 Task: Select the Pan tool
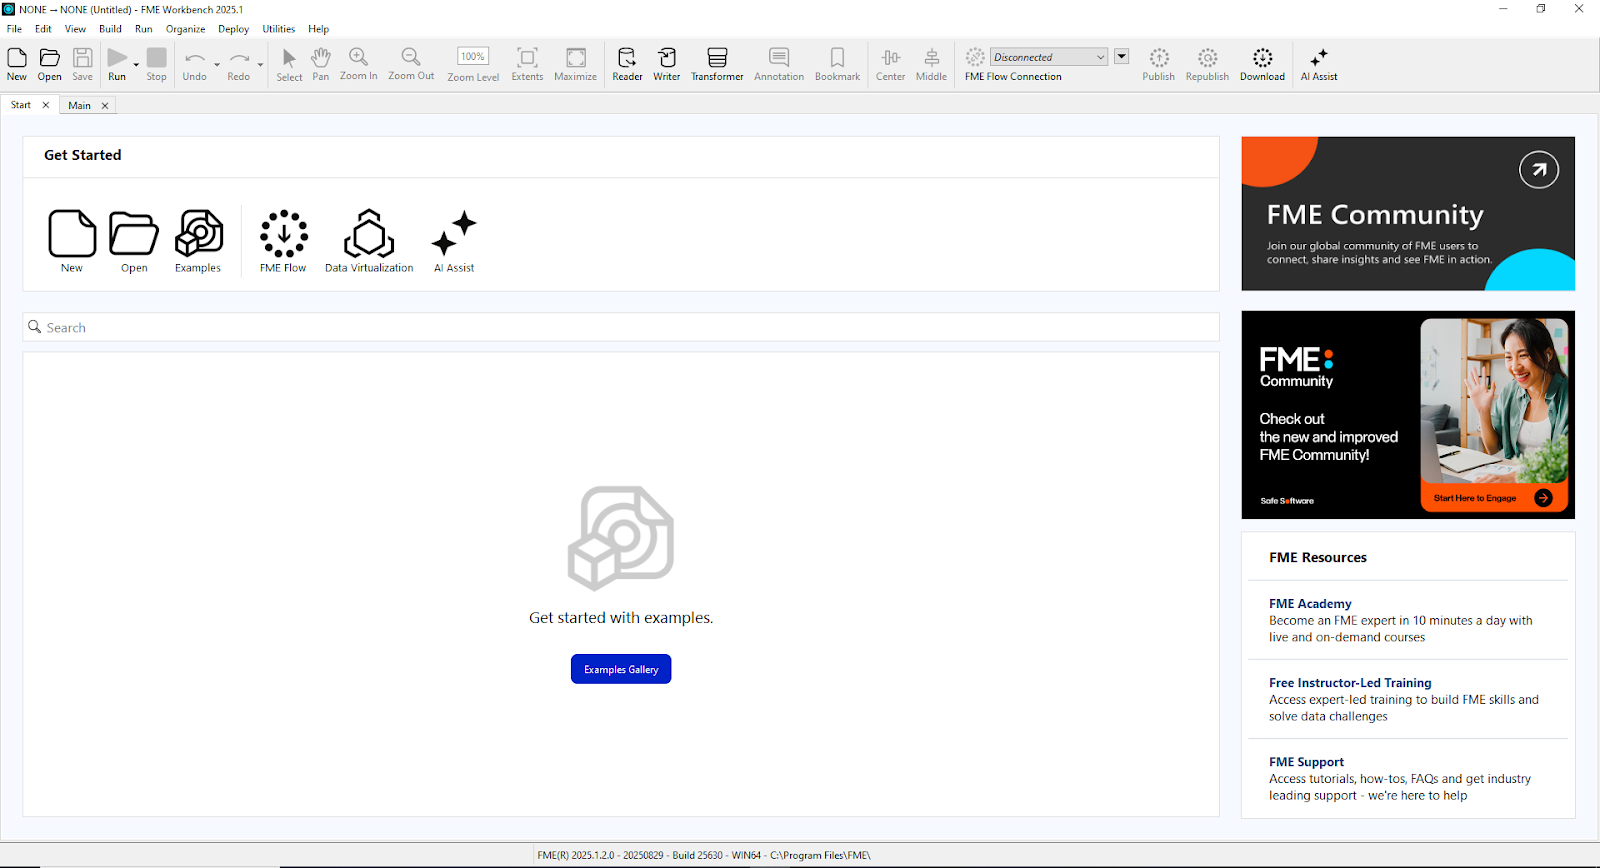pyautogui.click(x=320, y=64)
